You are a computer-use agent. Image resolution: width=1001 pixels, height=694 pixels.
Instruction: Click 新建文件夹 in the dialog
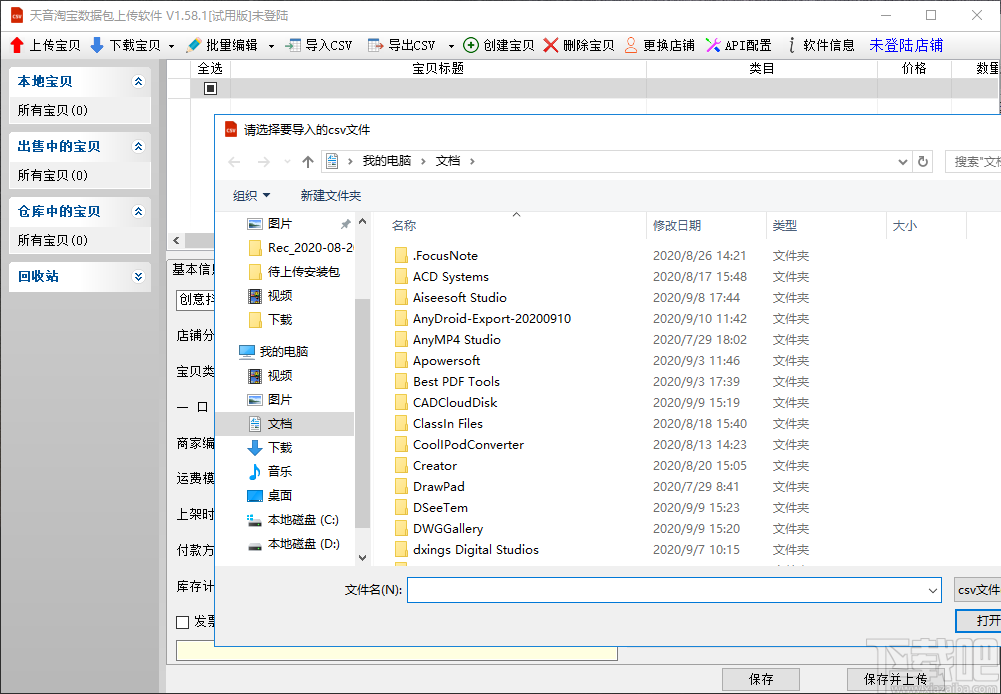[x=331, y=195]
